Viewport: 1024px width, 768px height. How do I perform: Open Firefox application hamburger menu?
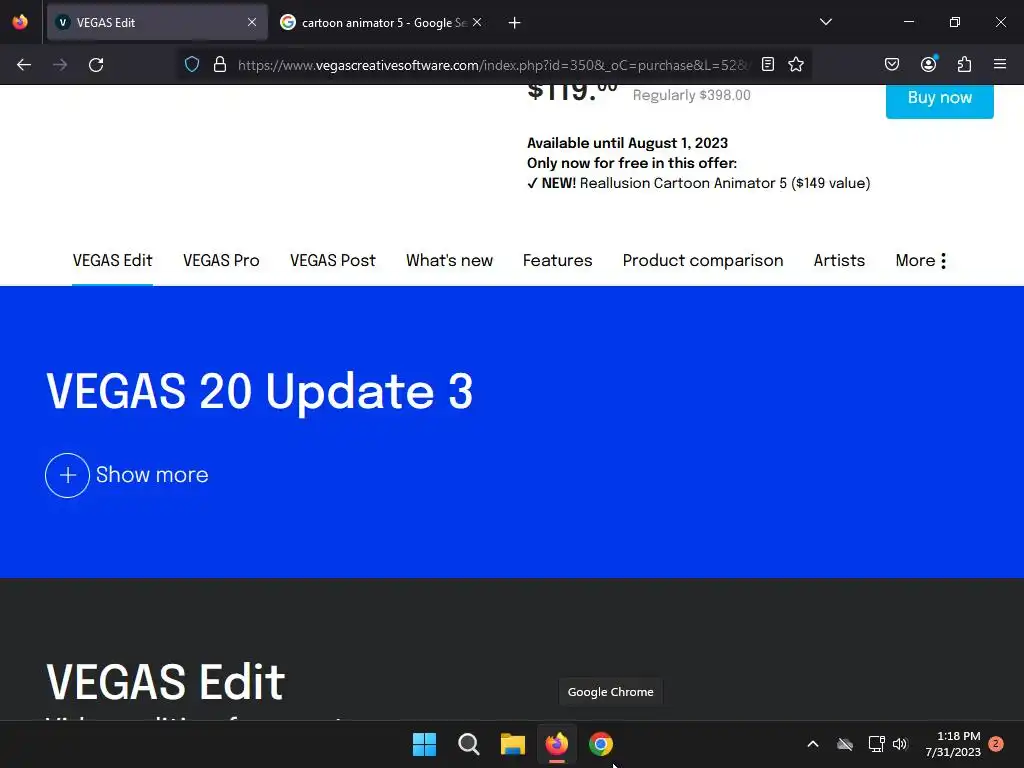pos(1000,65)
